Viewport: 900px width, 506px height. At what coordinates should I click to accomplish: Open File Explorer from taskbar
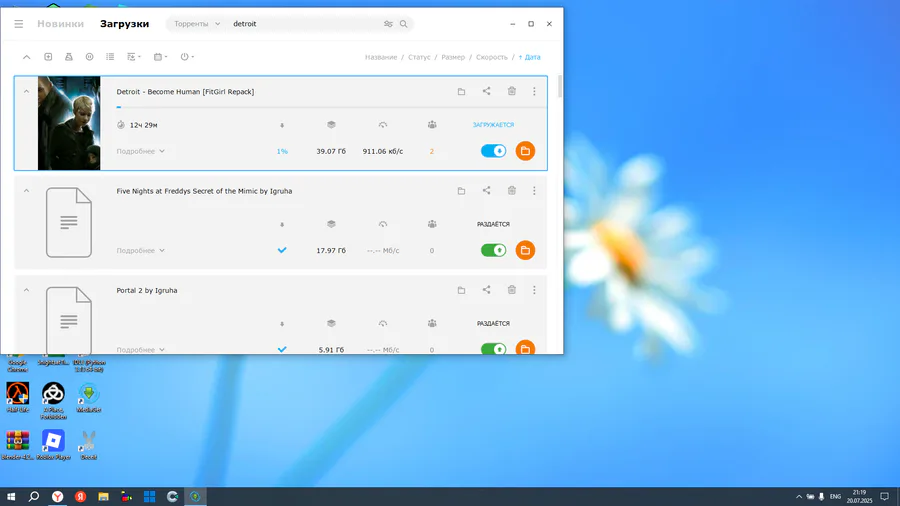click(103, 497)
